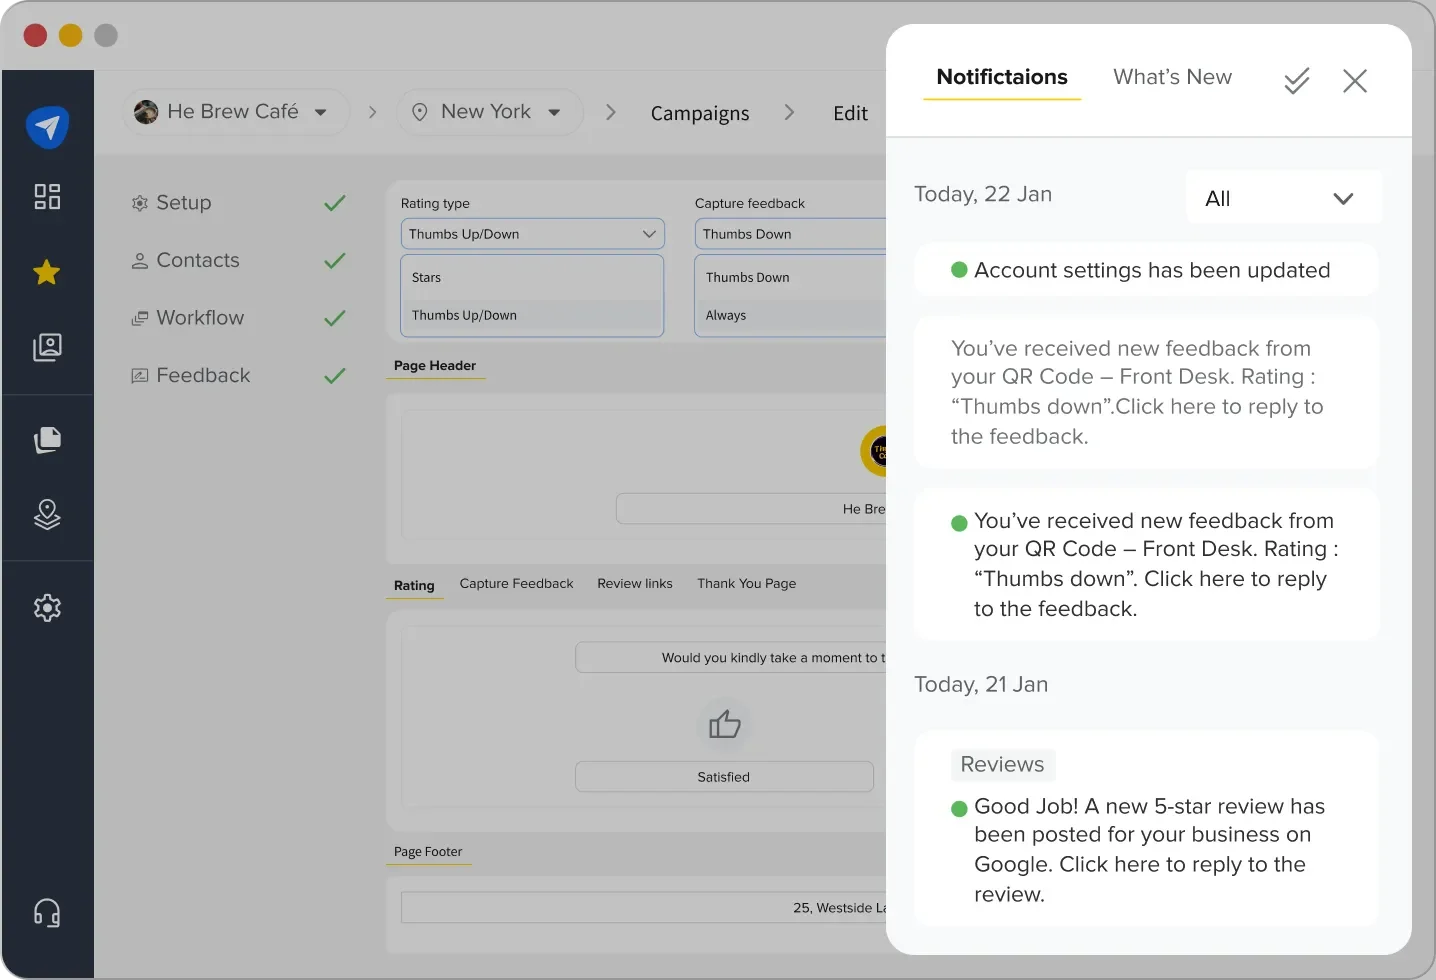The height and width of the screenshot is (980, 1436).
Task: Open the Reviews star icon in the sidebar
Action: pyautogui.click(x=46, y=272)
